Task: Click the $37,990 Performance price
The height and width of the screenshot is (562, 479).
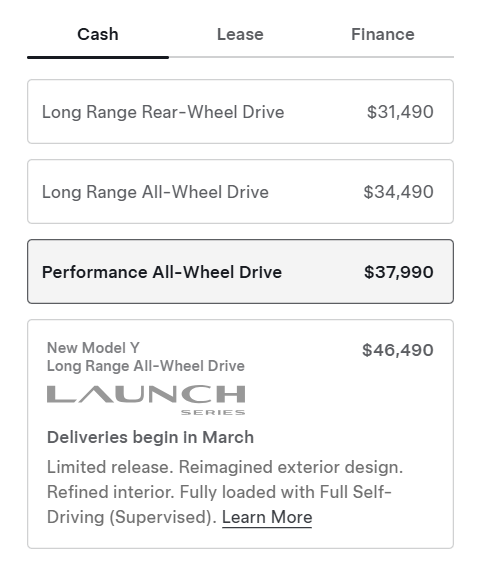Action: pos(399,272)
